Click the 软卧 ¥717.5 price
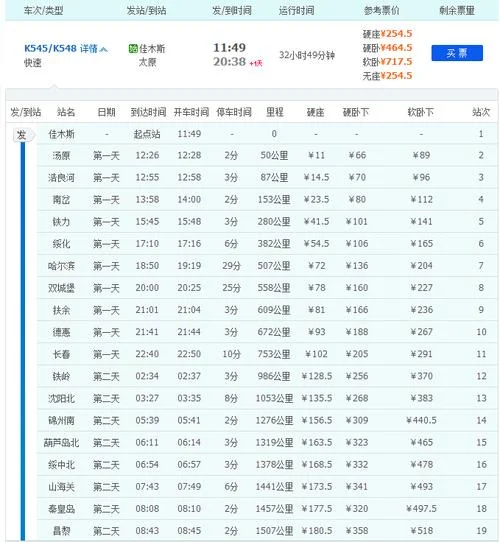Screen dimensions: 500x542 [x=387, y=62]
